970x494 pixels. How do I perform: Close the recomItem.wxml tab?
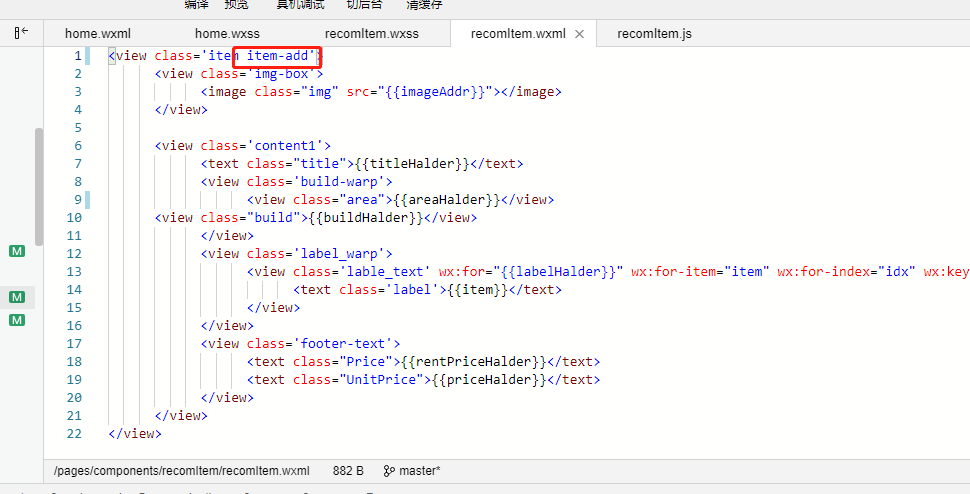pos(578,34)
